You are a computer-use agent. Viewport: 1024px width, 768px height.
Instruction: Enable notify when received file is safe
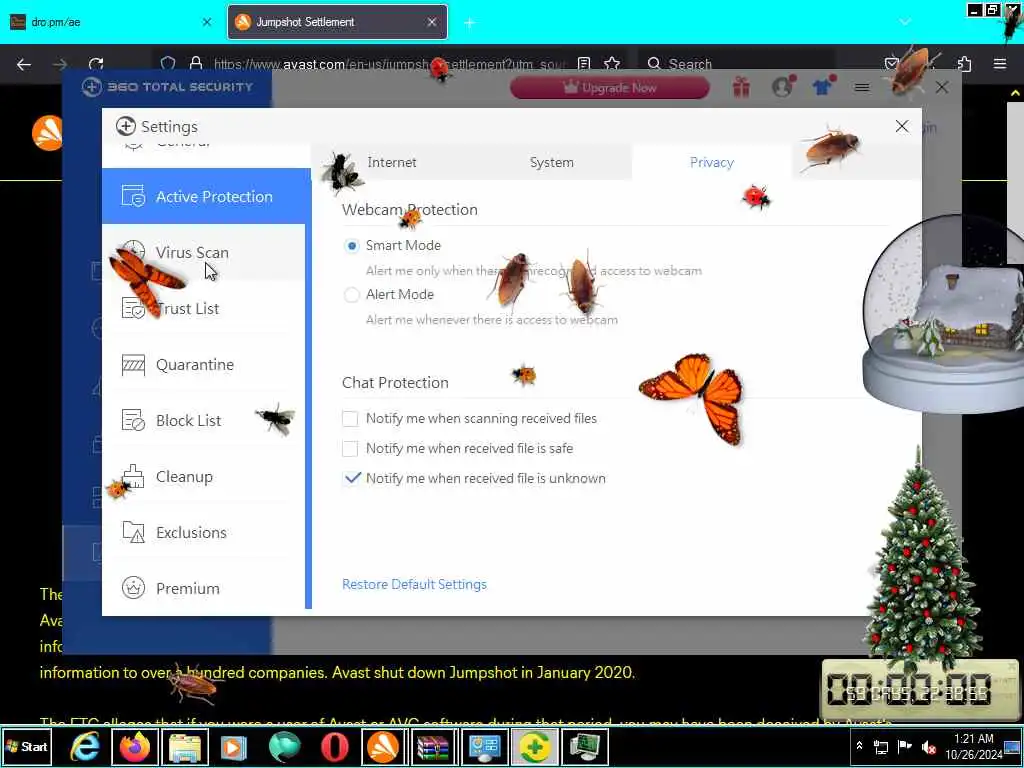coord(350,449)
